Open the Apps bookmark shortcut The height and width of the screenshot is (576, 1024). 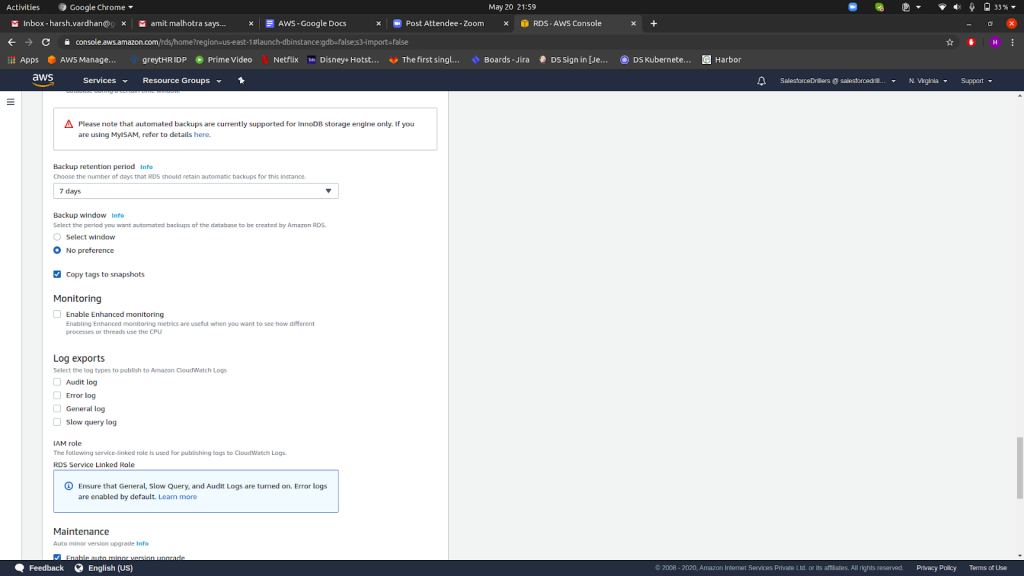point(23,59)
